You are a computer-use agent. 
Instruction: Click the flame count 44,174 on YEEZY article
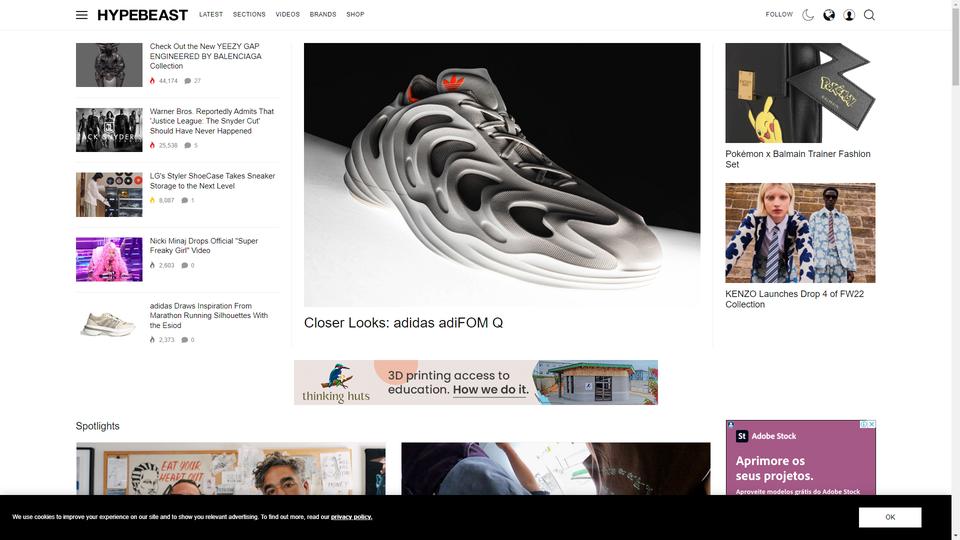(163, 81)
